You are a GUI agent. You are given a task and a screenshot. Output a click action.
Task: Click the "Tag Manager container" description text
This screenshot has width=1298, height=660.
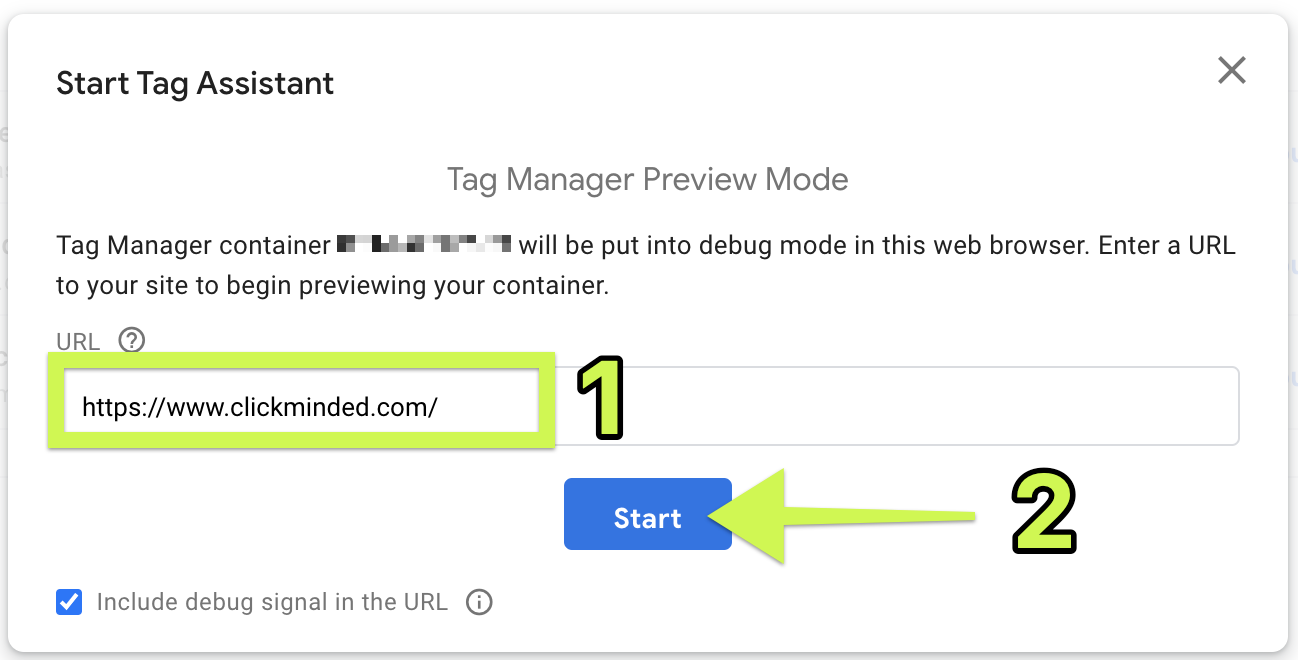click(x=193, y=245)
